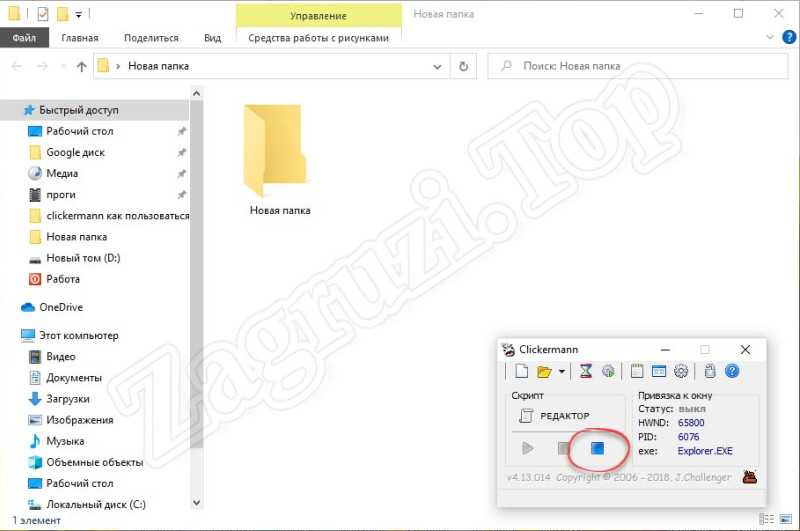Click the mouse icon in Clickermann toolbar
The width and height of the screenshot is (800, 531).
pyautogui.click(x=710, y=371)
